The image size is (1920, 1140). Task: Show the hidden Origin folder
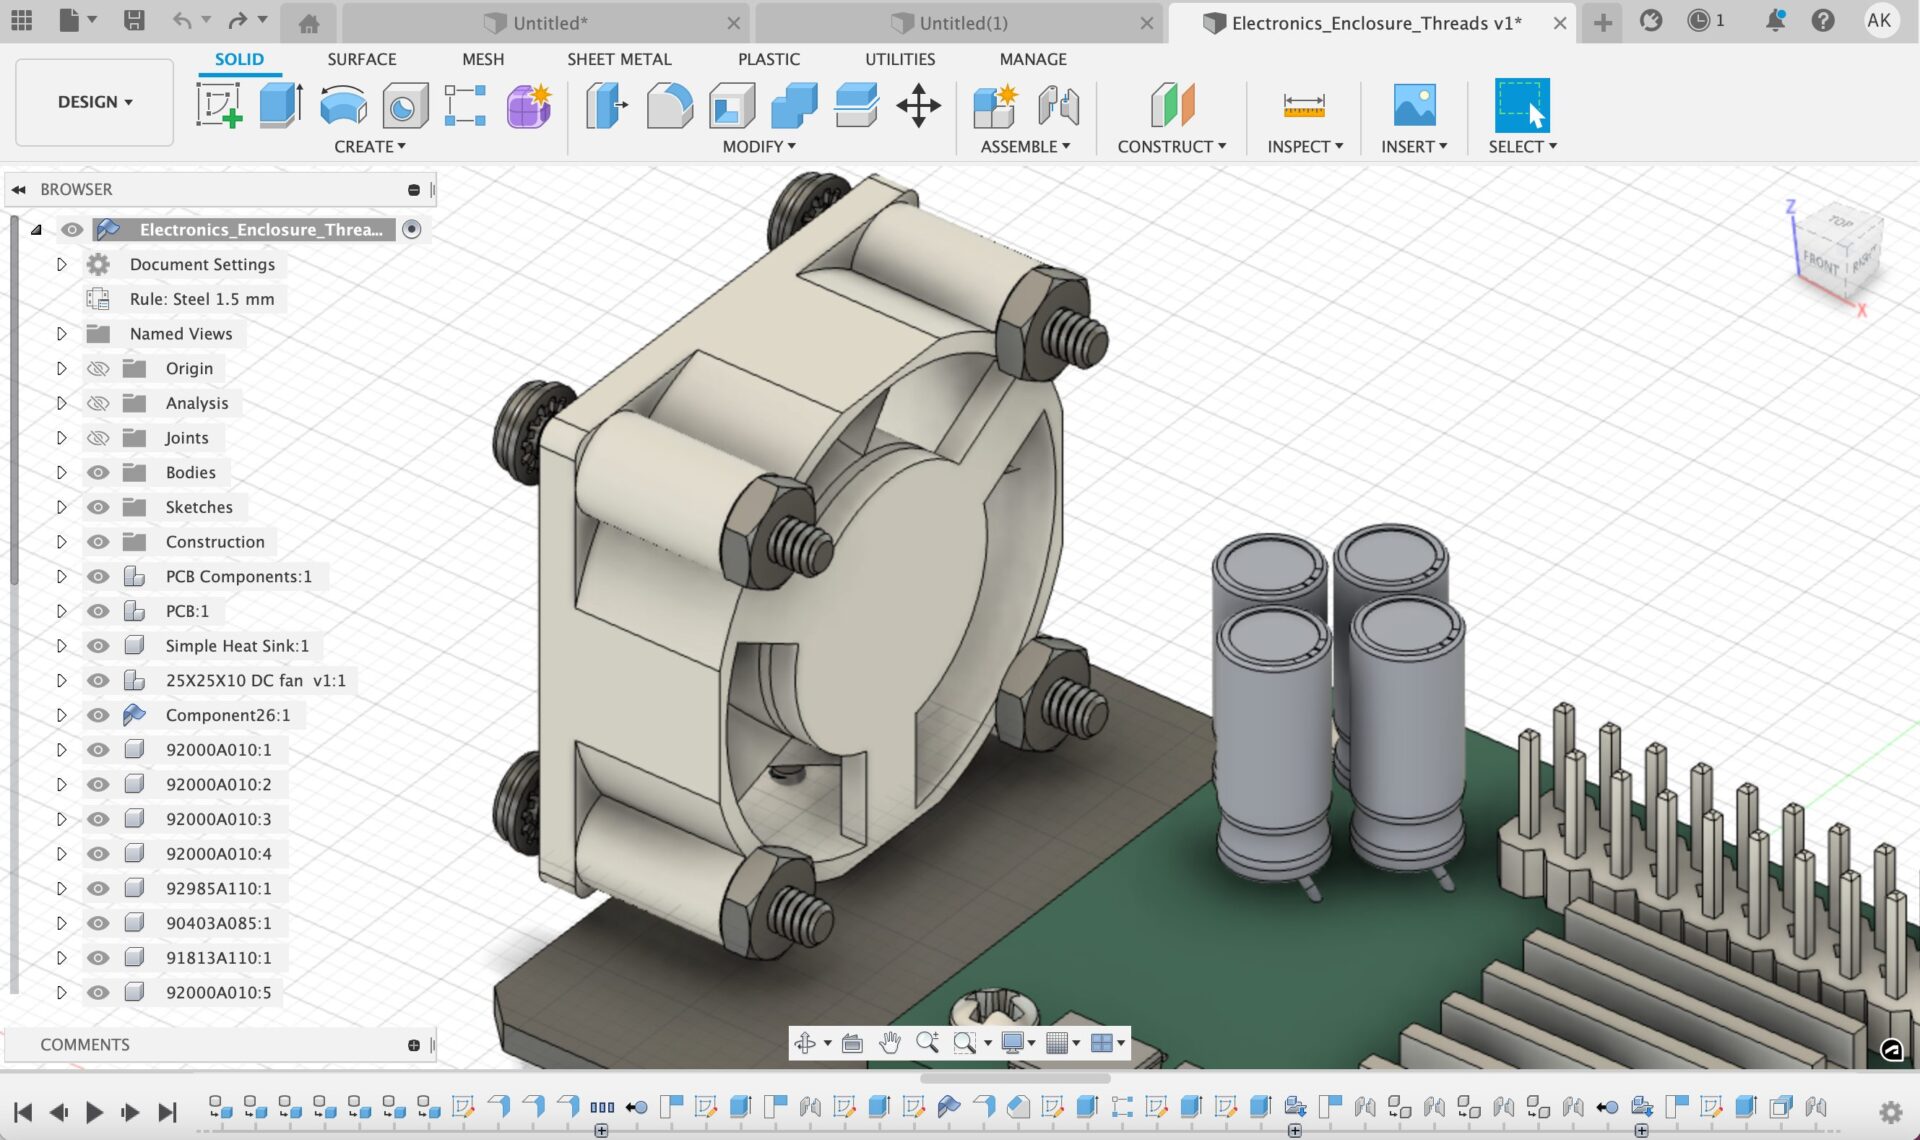(98, 369)
